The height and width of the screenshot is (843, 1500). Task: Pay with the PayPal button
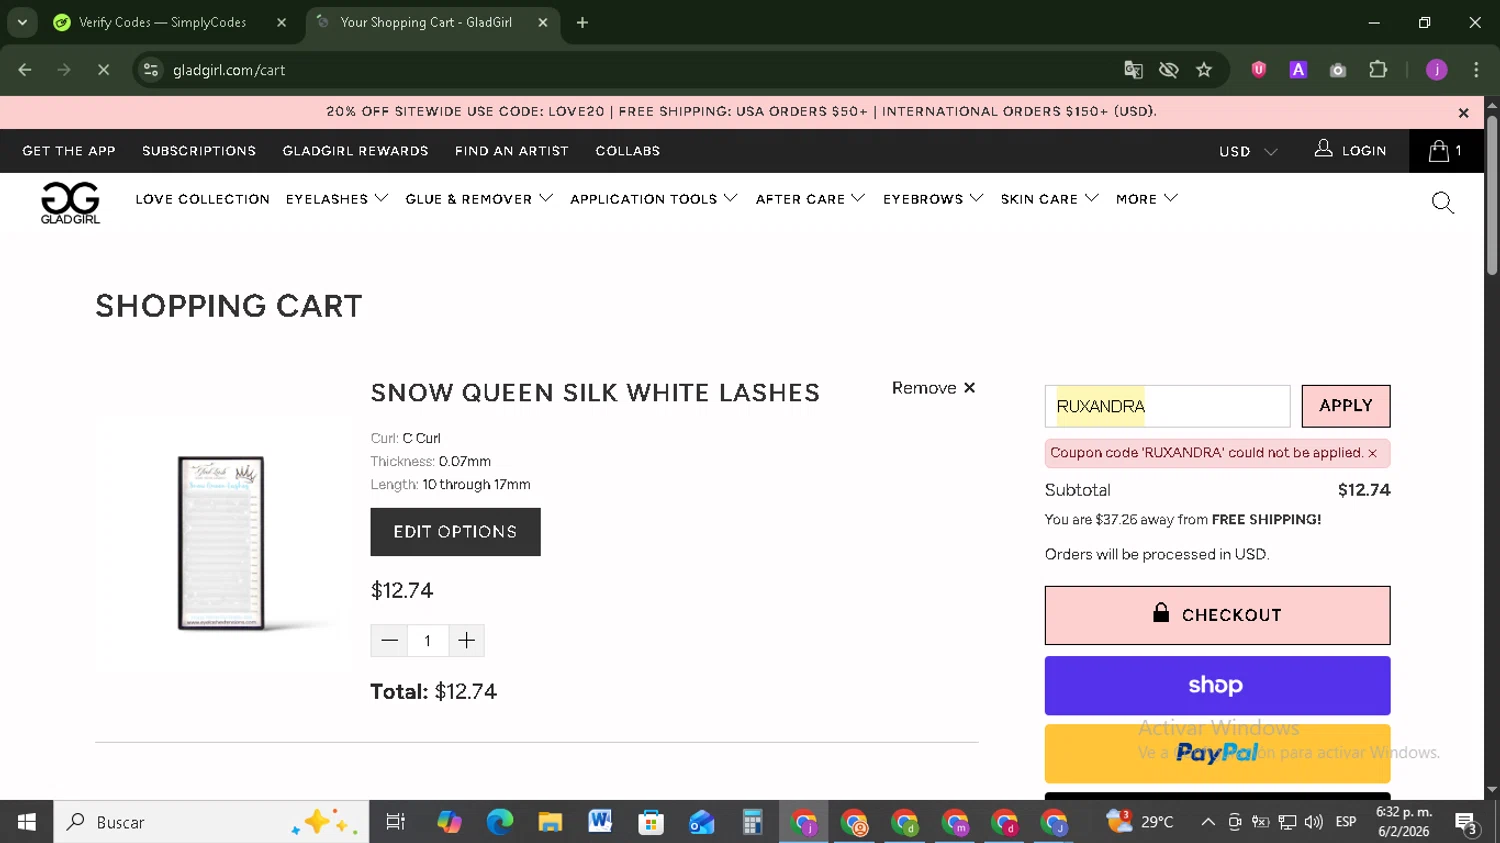[x=1217, y=753]
